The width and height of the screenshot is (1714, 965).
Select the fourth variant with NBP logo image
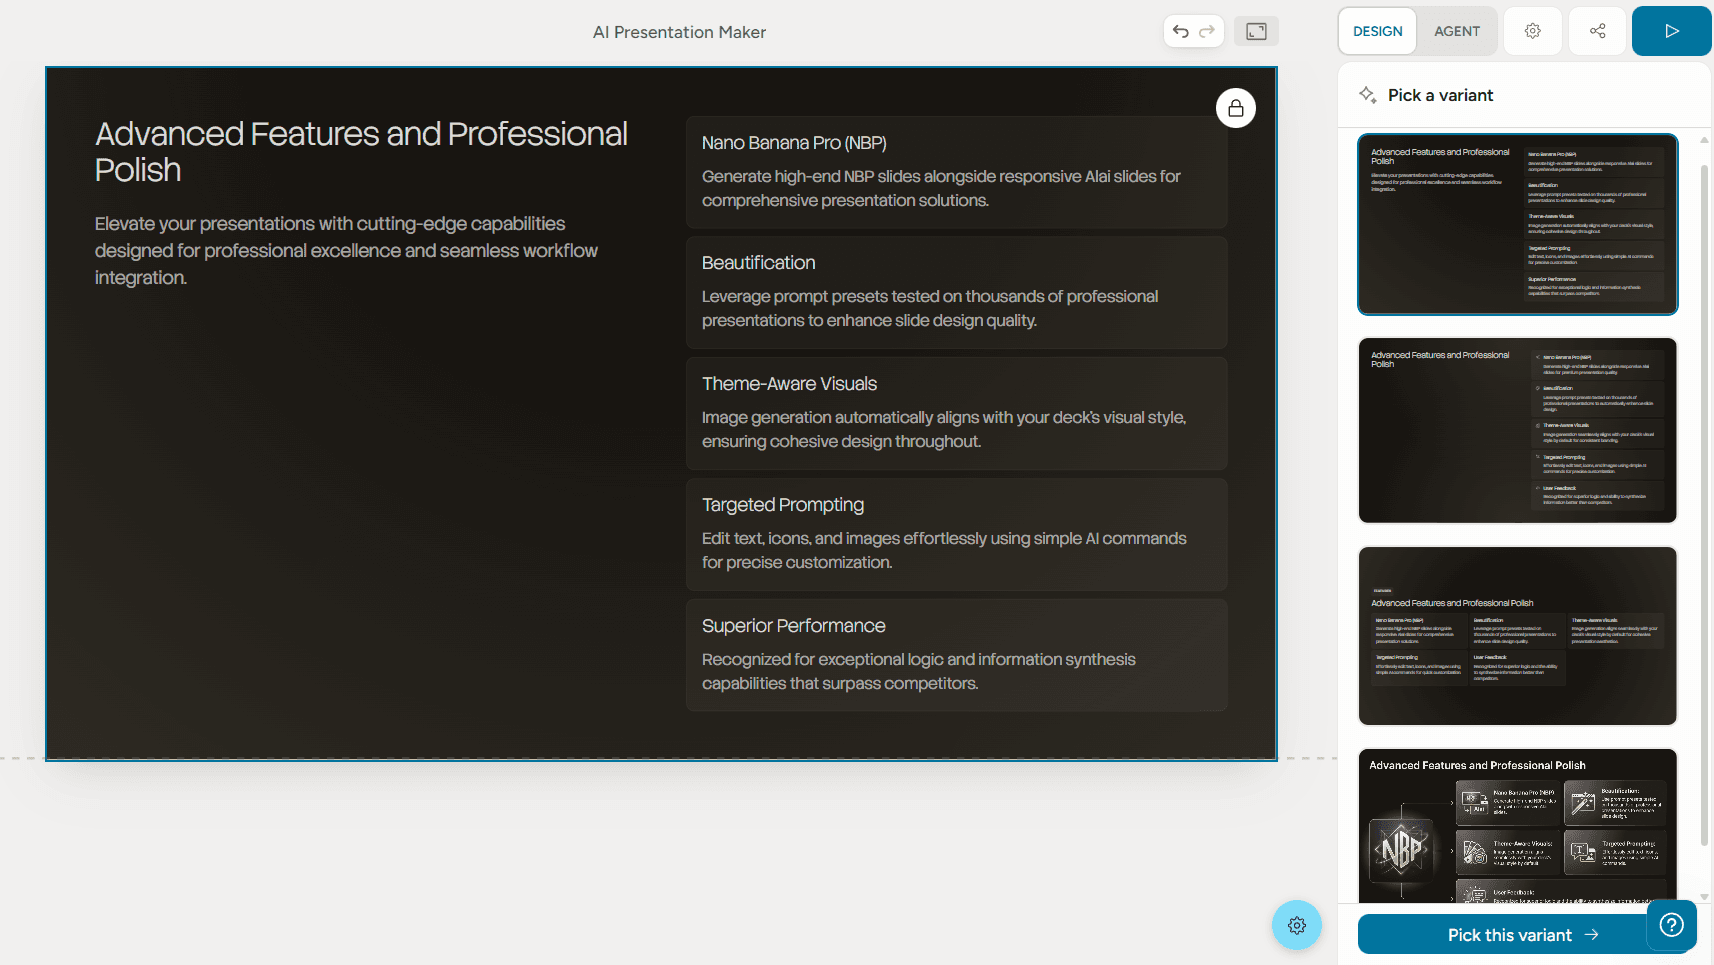click(x=1517, y=825)
